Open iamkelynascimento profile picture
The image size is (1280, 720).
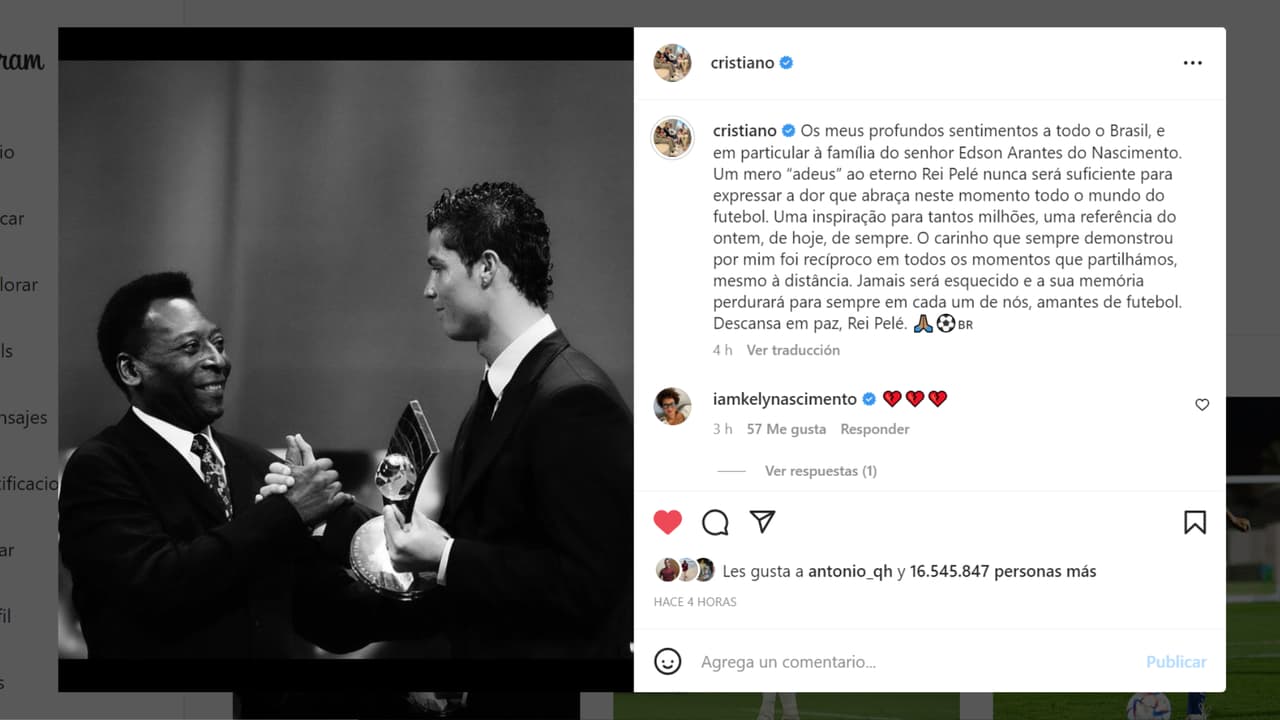click(x=672, y=406)
